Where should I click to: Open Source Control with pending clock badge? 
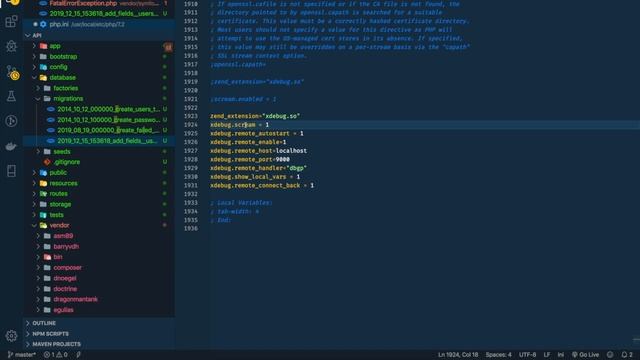[x=12, y=72]
